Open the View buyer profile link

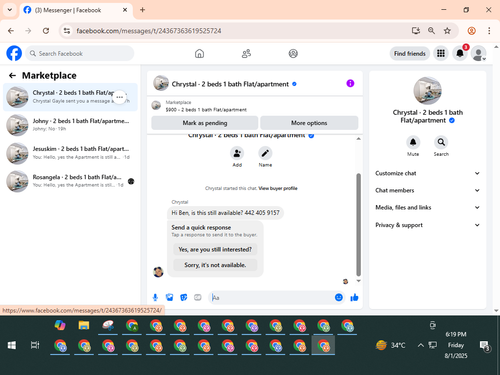tap(278, 188)
